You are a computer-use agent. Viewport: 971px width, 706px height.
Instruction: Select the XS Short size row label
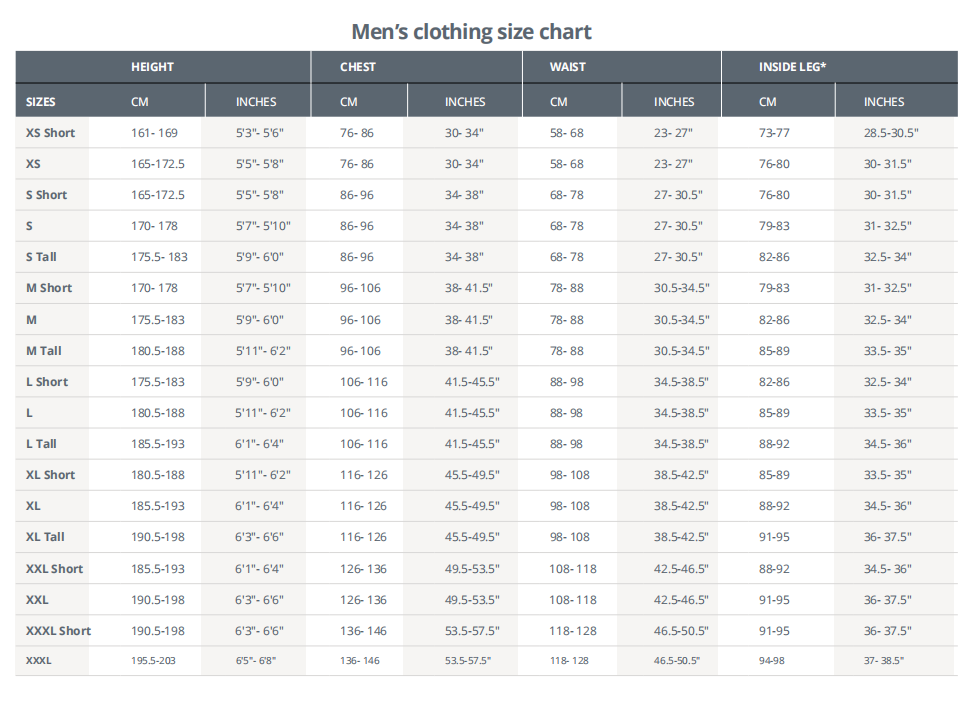click(x=50, y=133)
